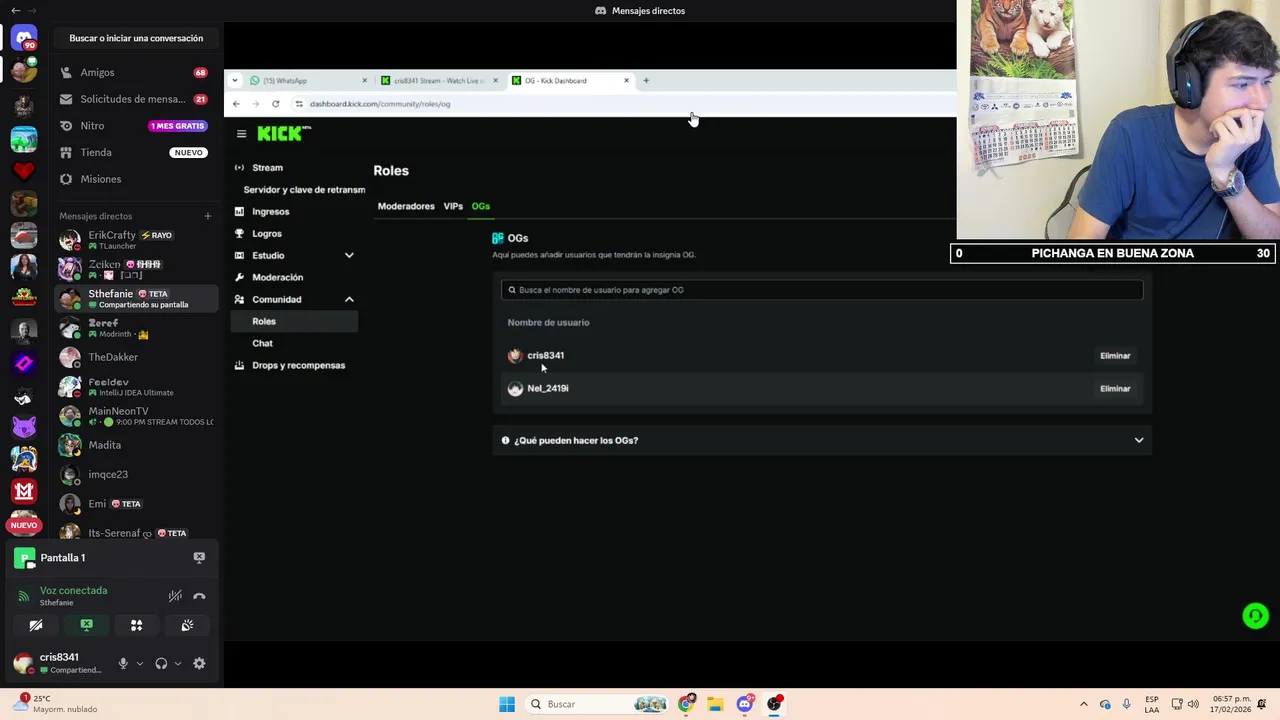Click the OG username search field
The height and width of the screenshot is (720, 1280).
tap(822, 290)
